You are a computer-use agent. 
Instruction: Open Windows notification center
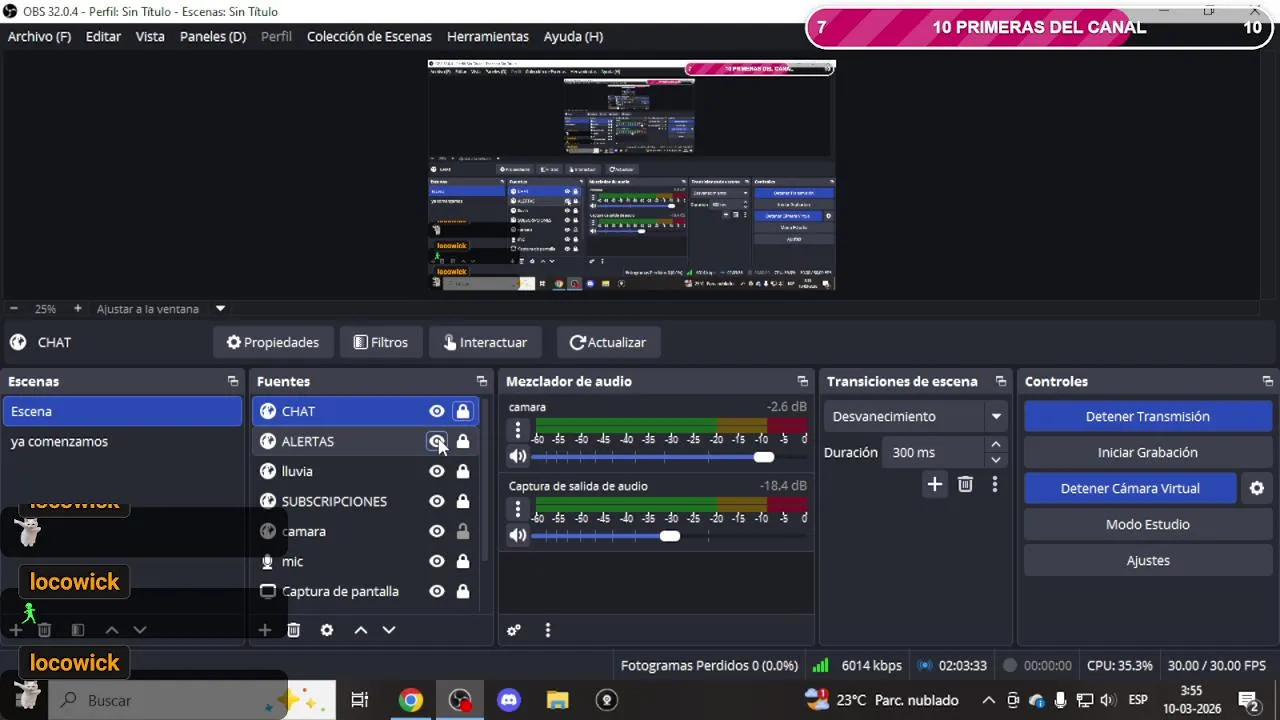[1248, 700]
